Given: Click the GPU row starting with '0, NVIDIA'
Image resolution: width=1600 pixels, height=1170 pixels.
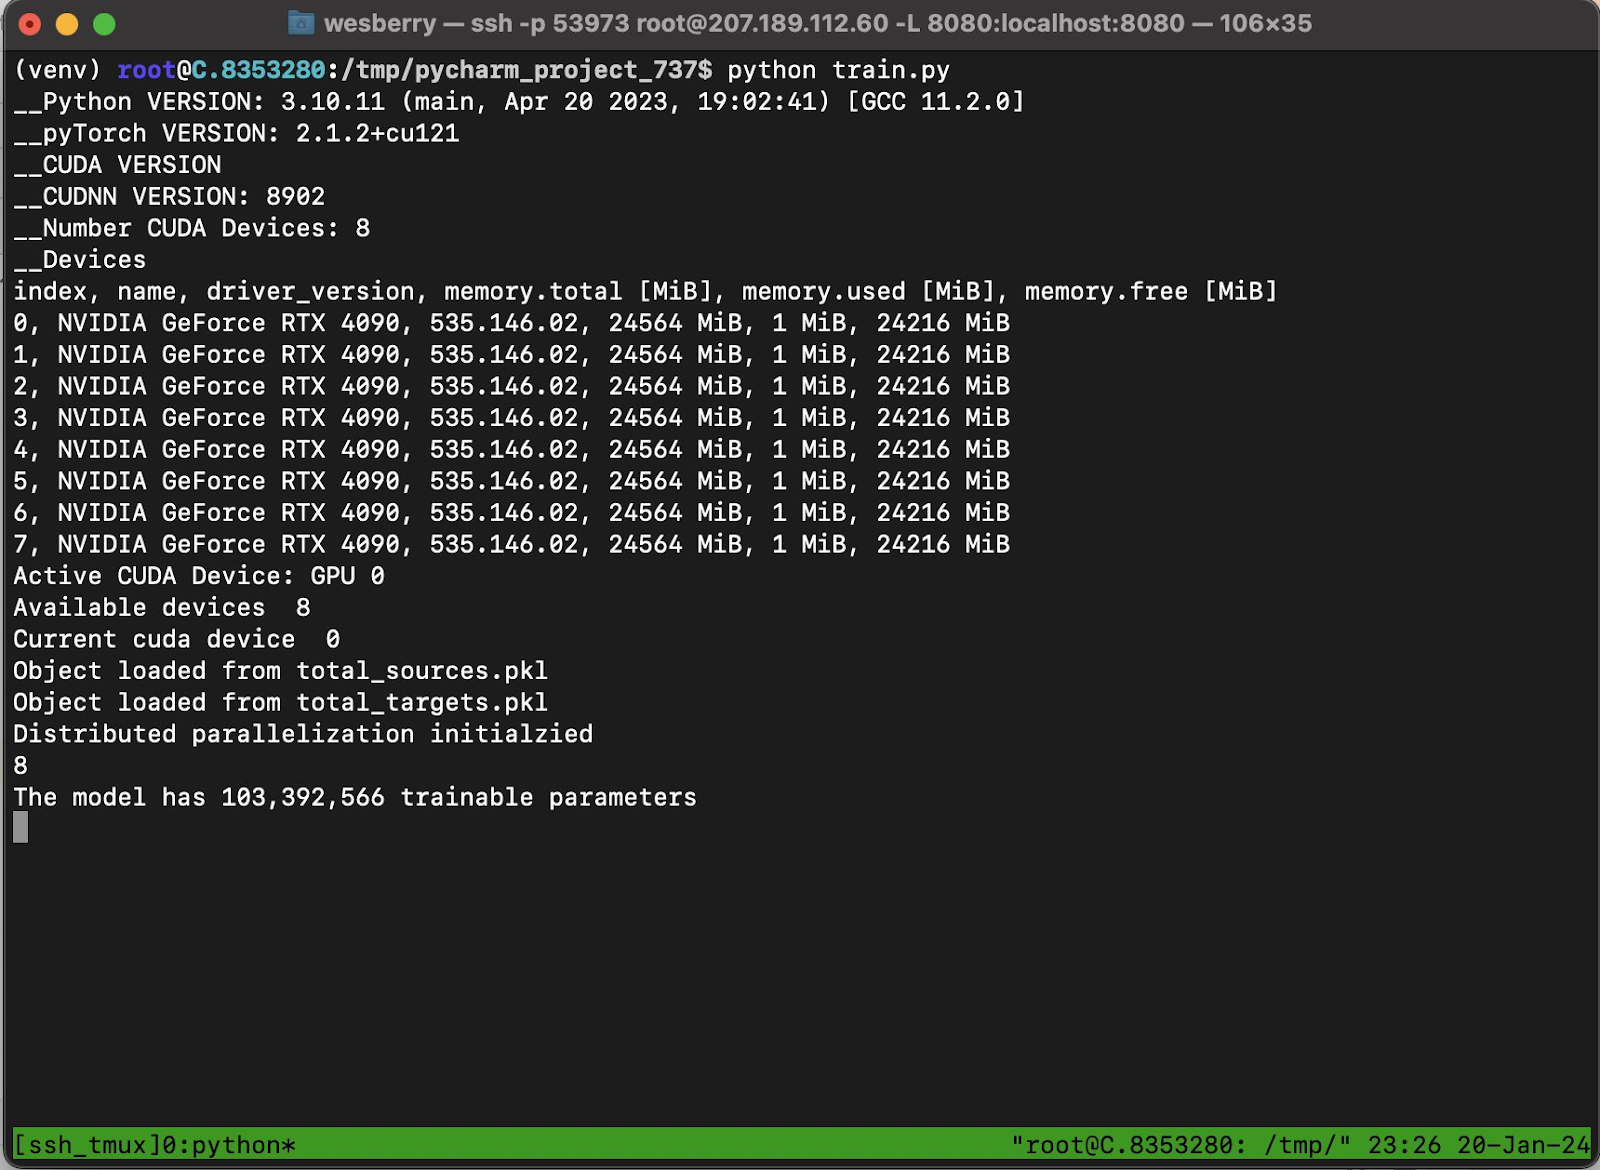Looking at the screenshot, I should (x=511, y=323).
